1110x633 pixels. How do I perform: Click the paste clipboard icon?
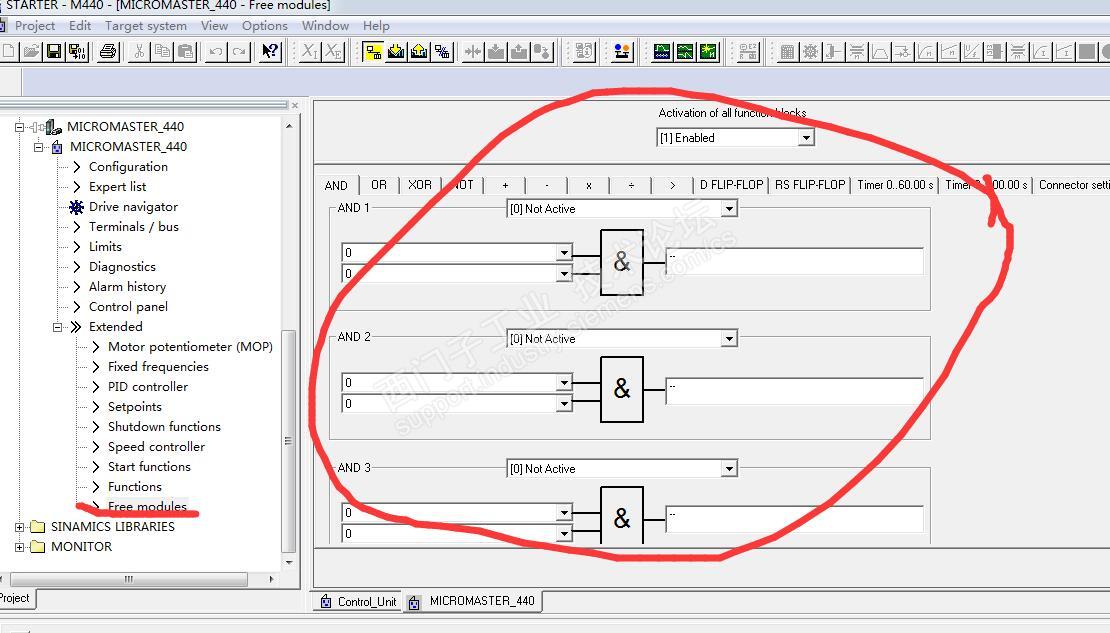pyautogui.click(x=185, y=52)
